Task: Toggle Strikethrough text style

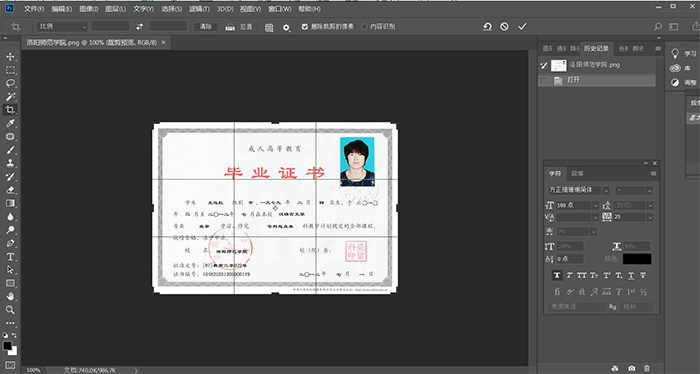Action: [x=643, y=275]
